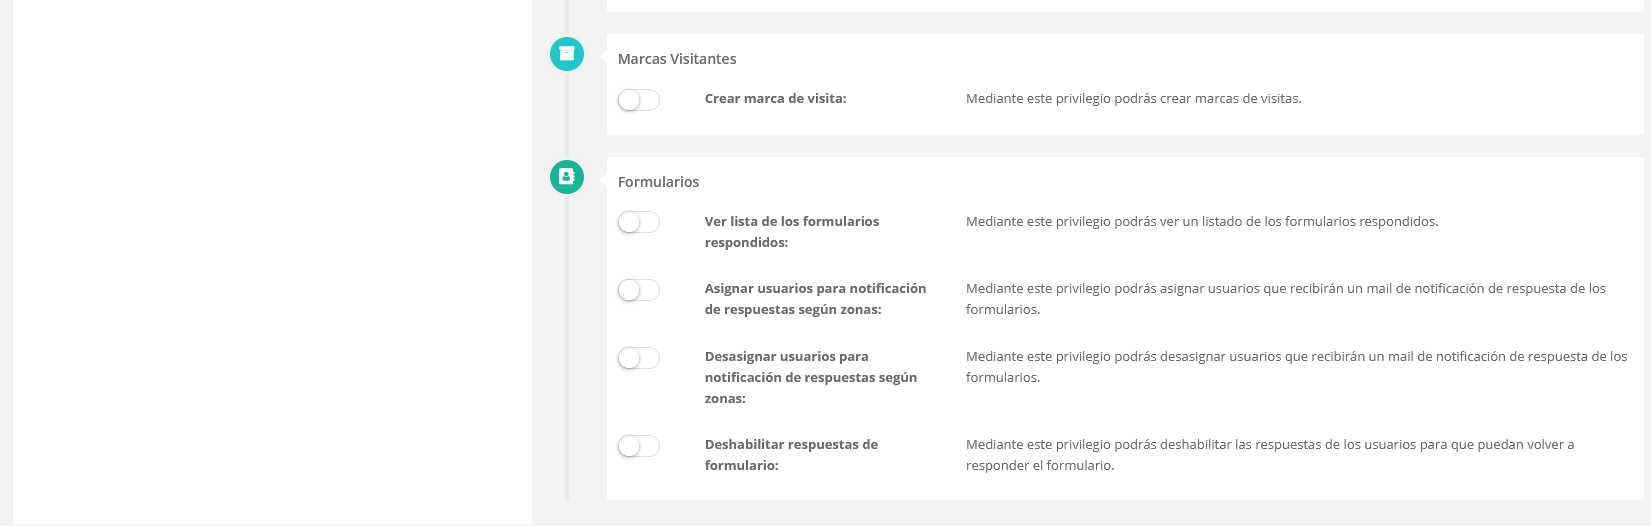Viewport: 1651px width, 526px height.
Task: Click the teal Marcas Visitantes archive icon
Action: [567, 54]
